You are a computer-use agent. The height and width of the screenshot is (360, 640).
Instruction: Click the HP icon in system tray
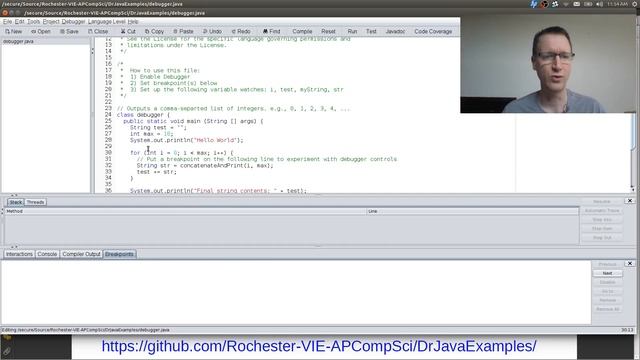(533, 4)
